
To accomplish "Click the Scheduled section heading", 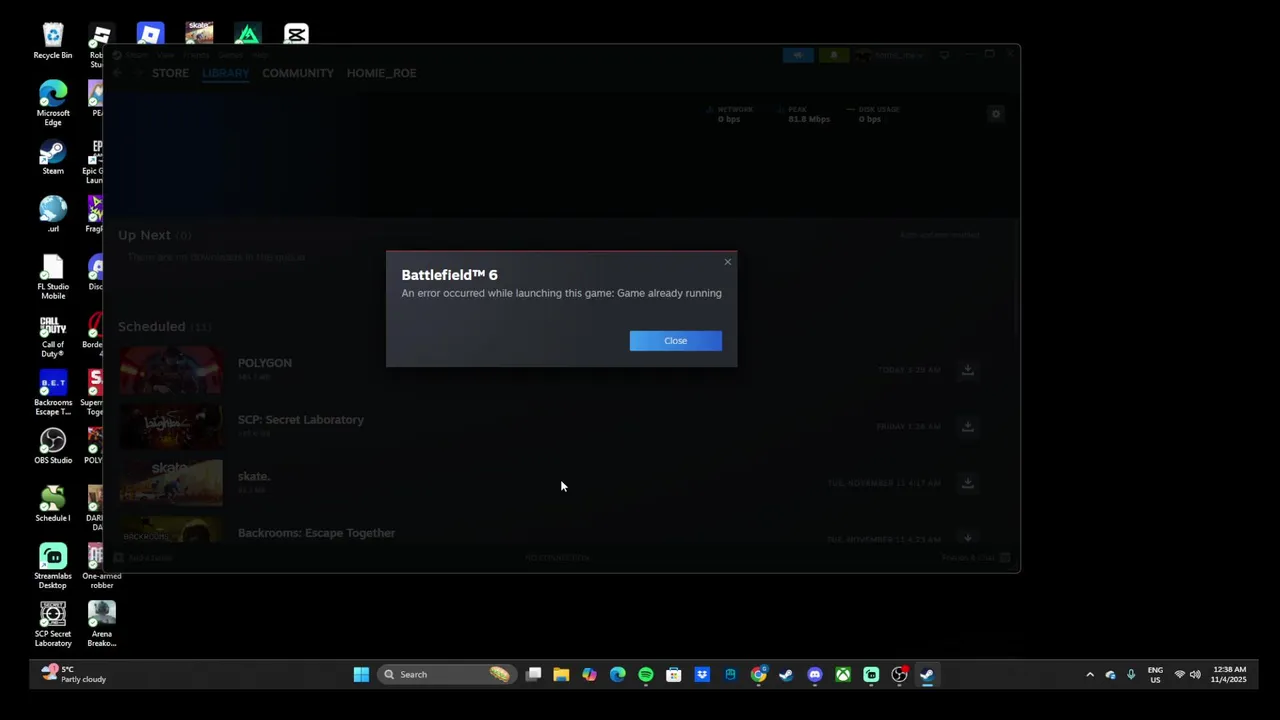I will click(x=152, y=327).
